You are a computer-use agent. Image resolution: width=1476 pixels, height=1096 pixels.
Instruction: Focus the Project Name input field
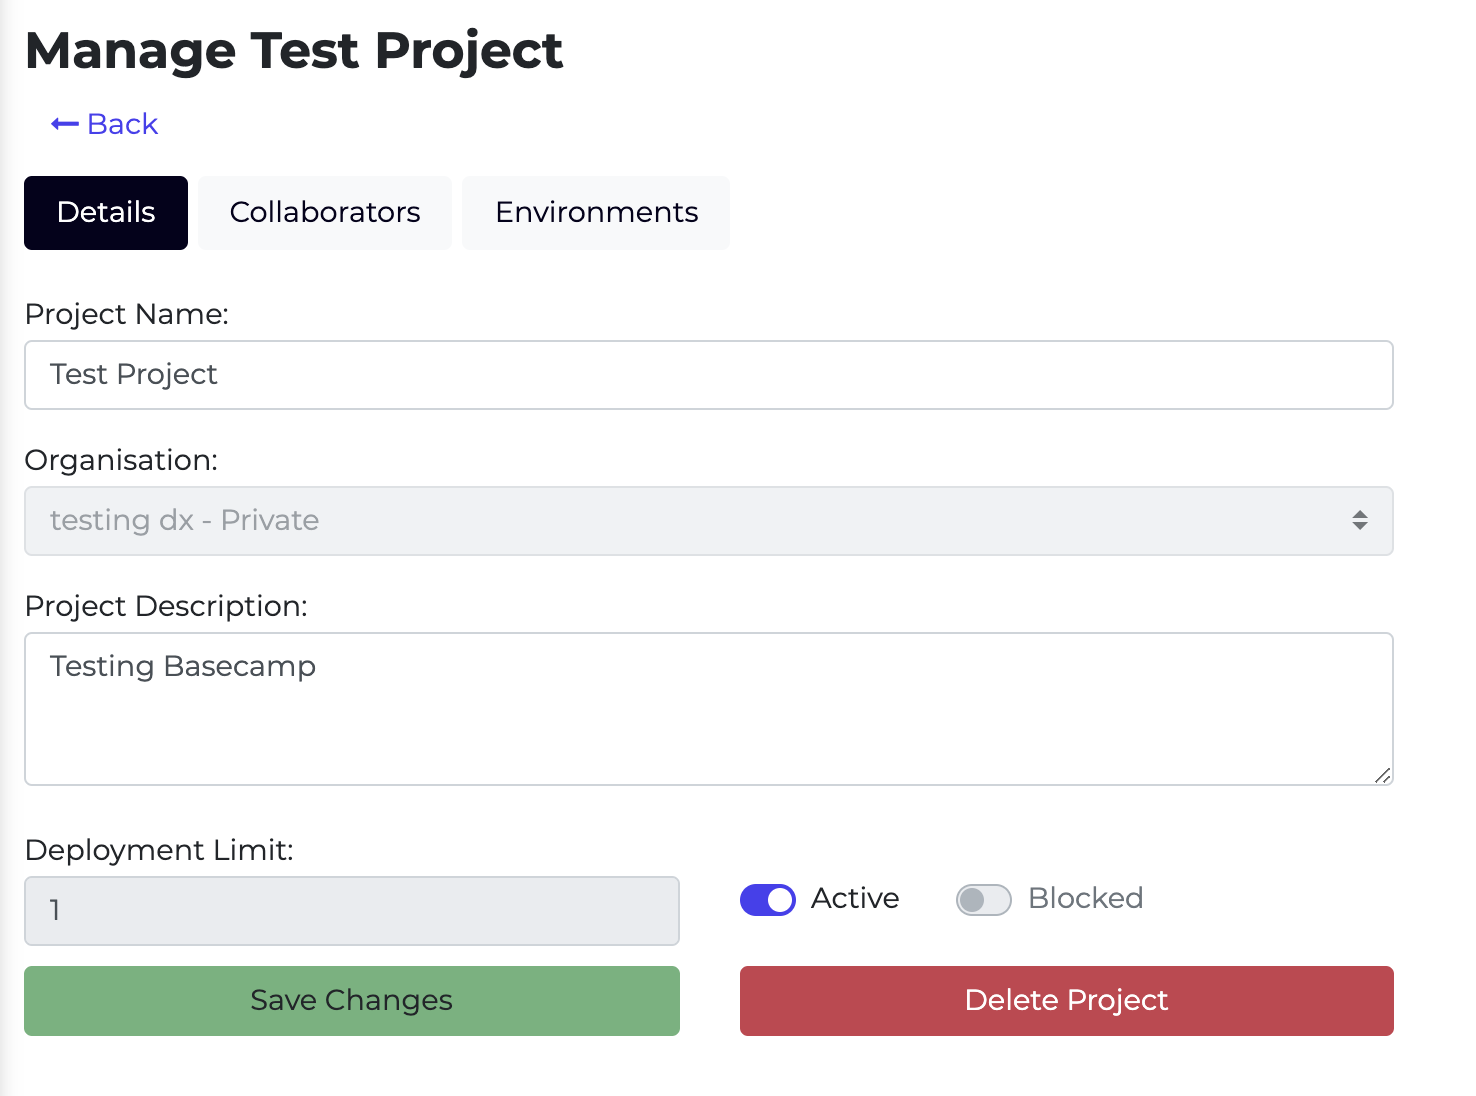(709, 375)
